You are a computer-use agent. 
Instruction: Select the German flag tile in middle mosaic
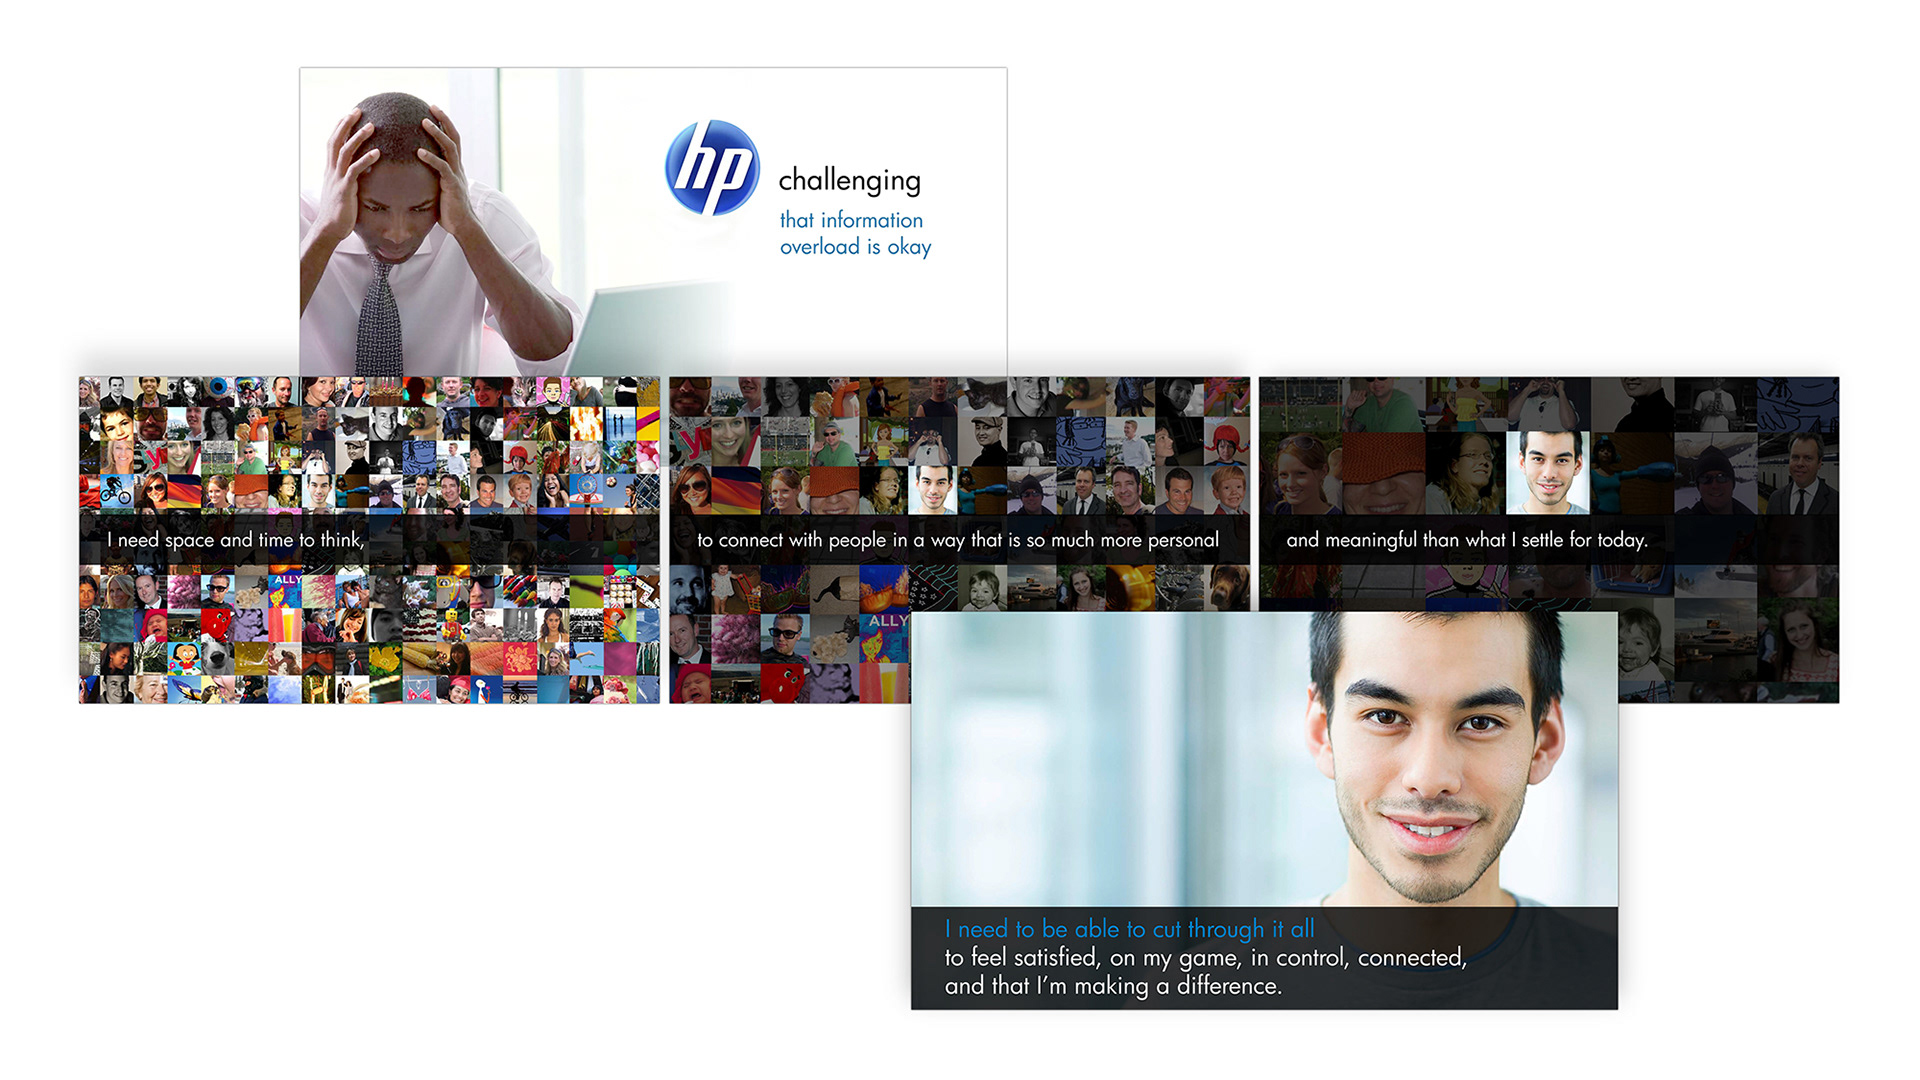coord(736,489)
